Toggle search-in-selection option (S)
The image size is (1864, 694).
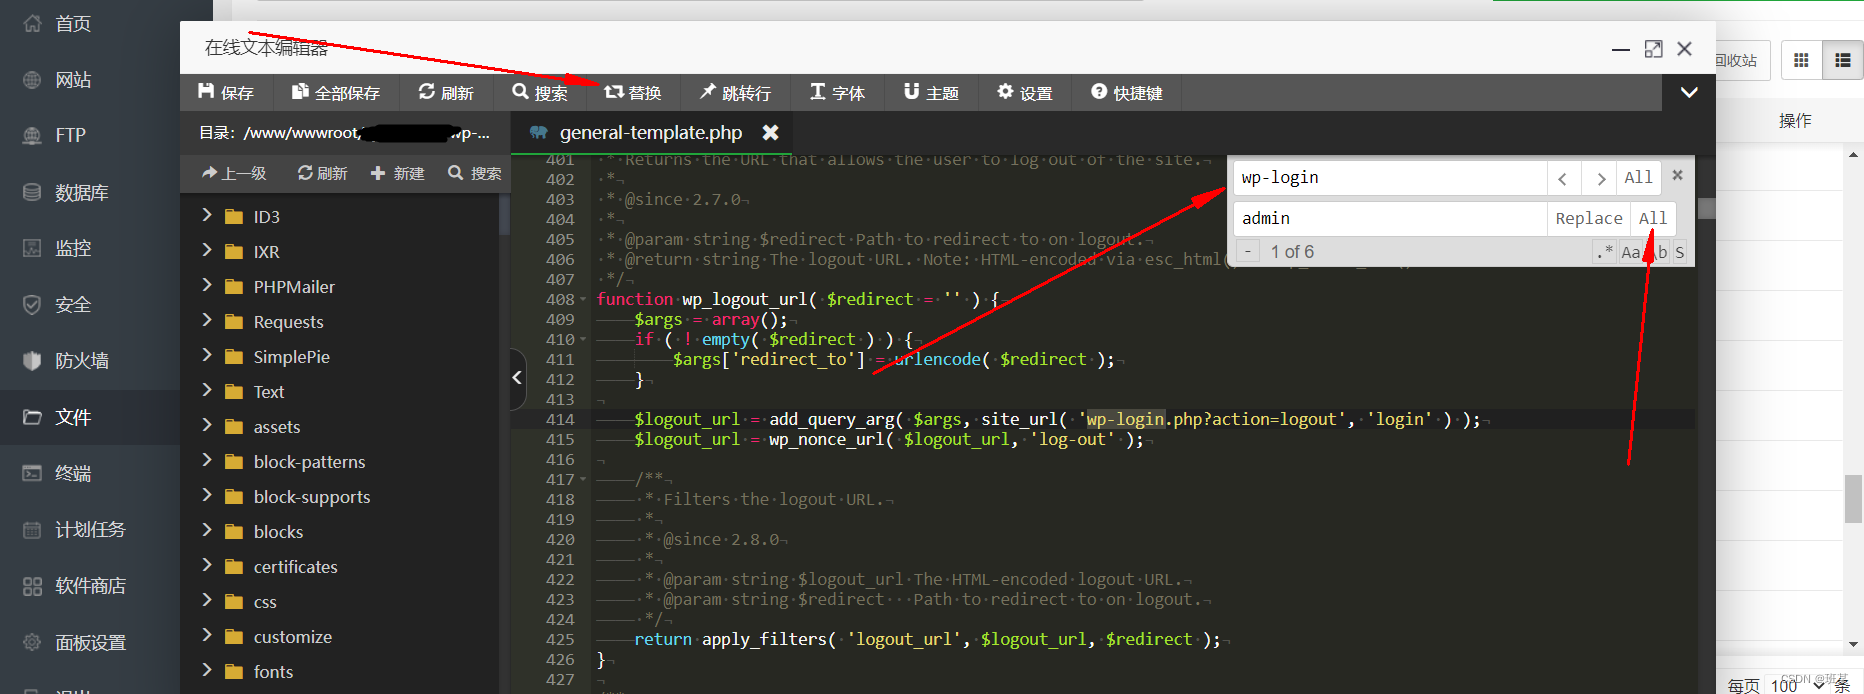pyautogui.click(x=1680, y=252)
